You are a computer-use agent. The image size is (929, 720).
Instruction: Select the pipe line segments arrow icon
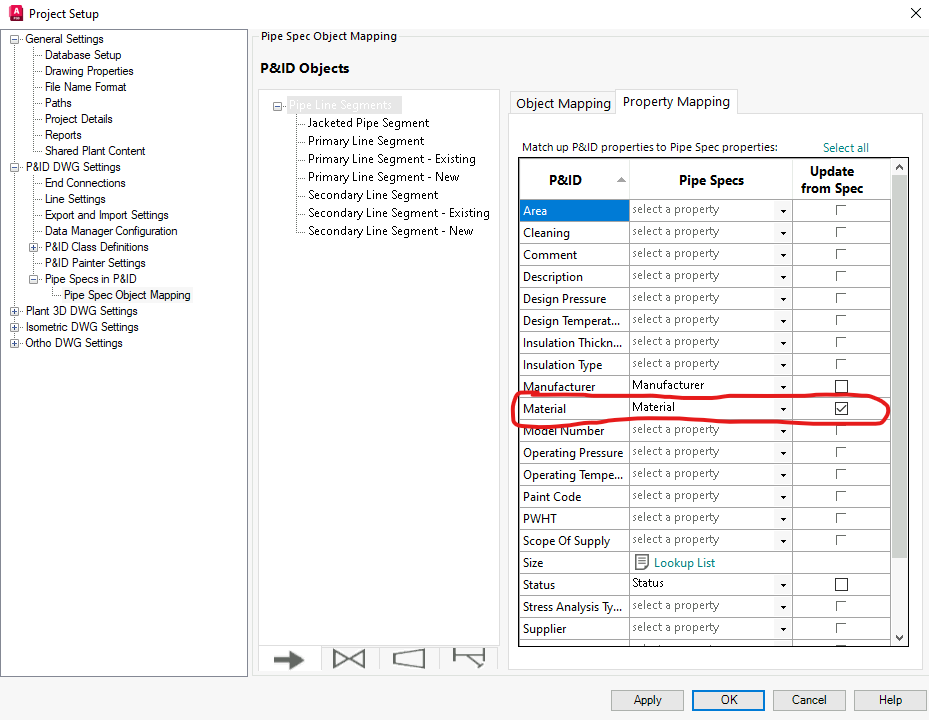coord(289,658)
